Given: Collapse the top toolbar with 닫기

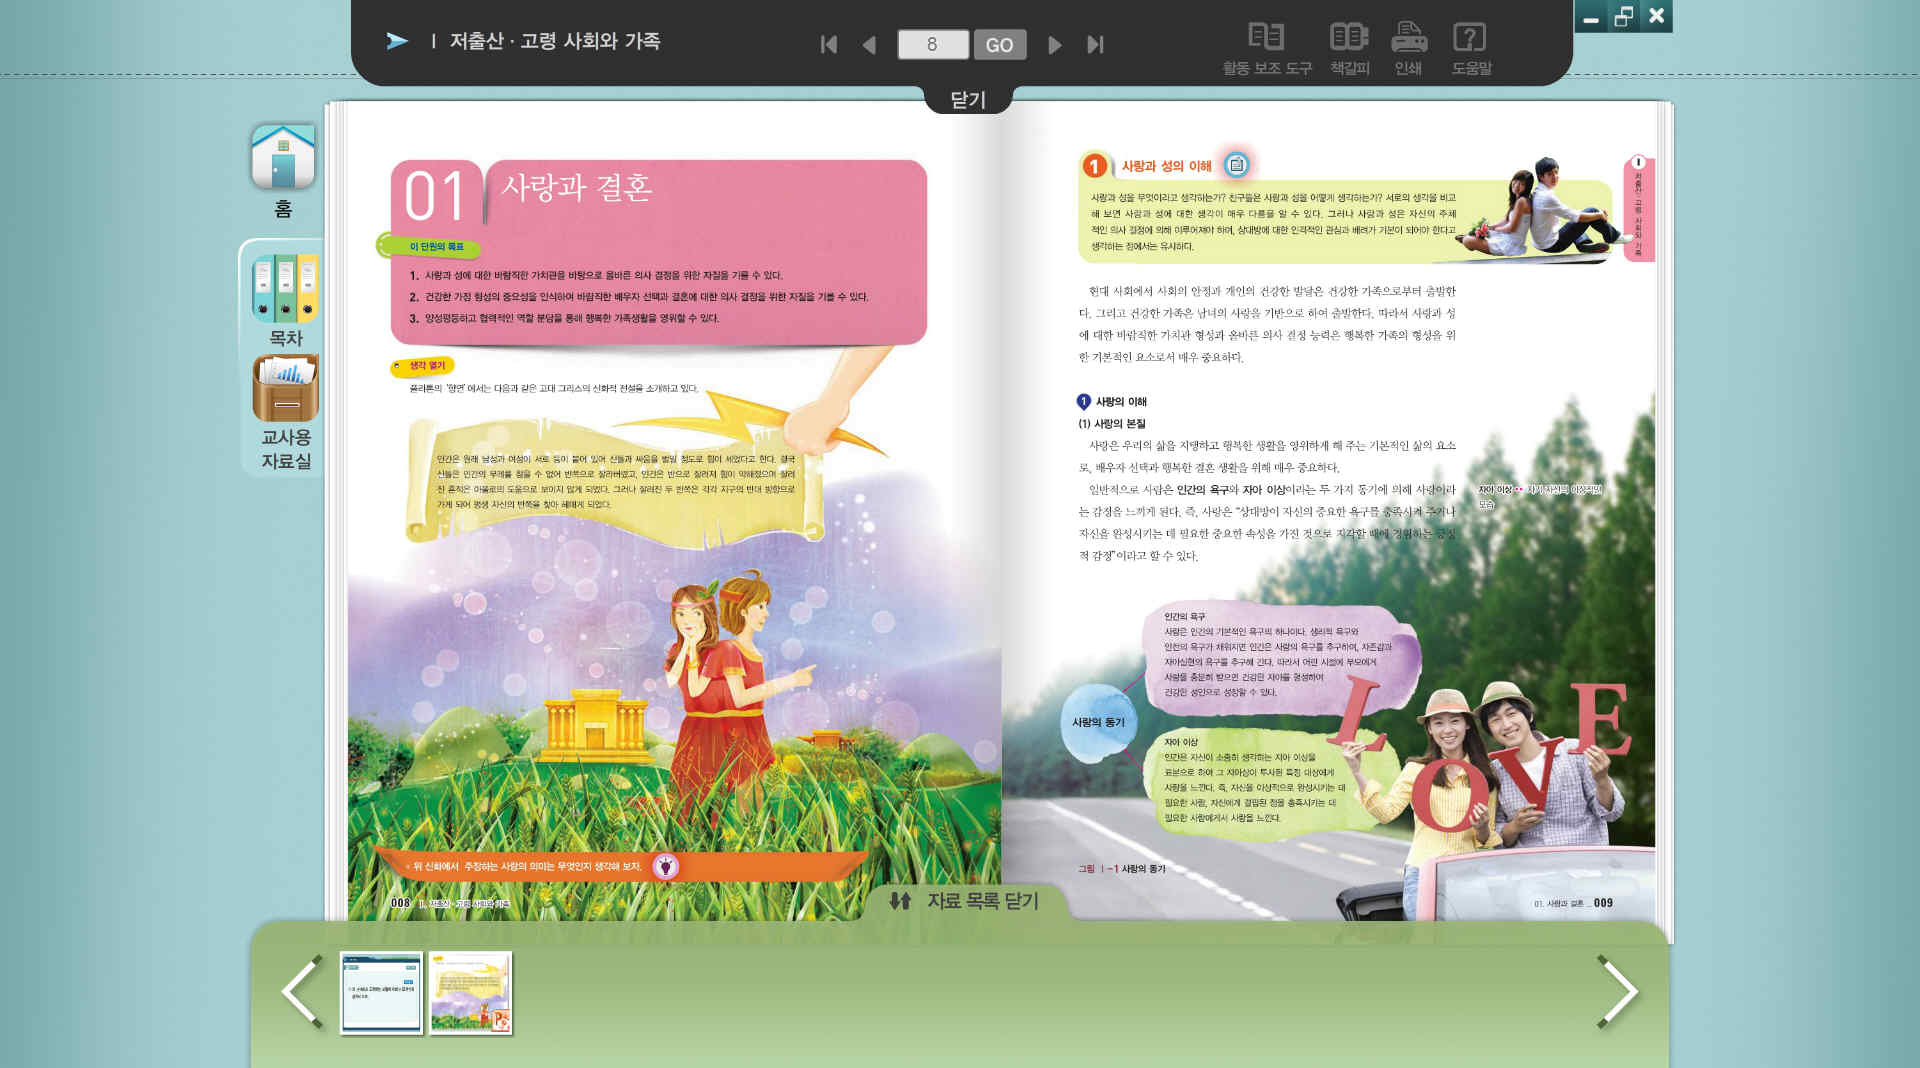Looking at the screenshot, I should click(x=967, y=99).
